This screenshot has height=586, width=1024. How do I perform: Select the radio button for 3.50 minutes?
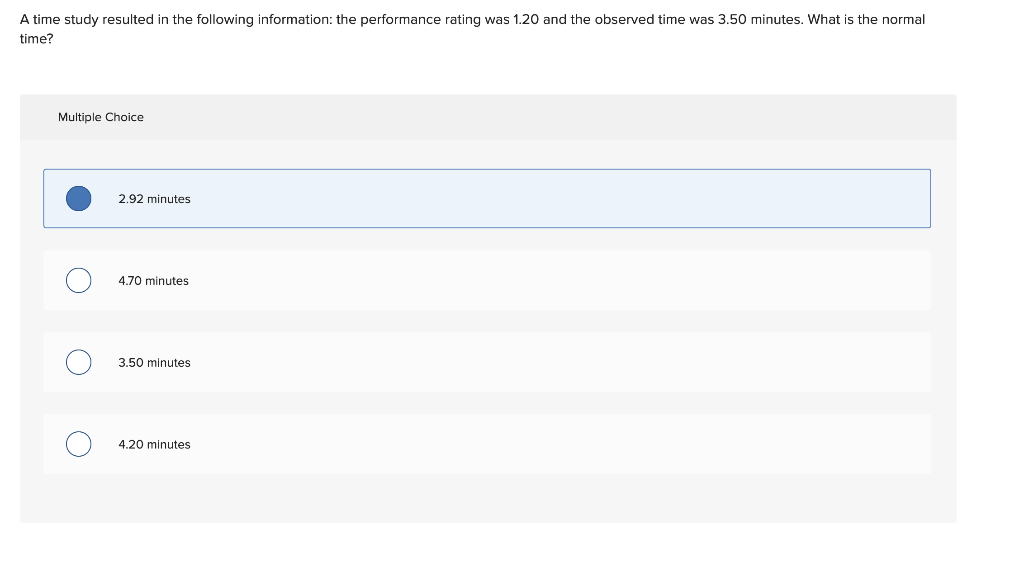coord(78,362)
